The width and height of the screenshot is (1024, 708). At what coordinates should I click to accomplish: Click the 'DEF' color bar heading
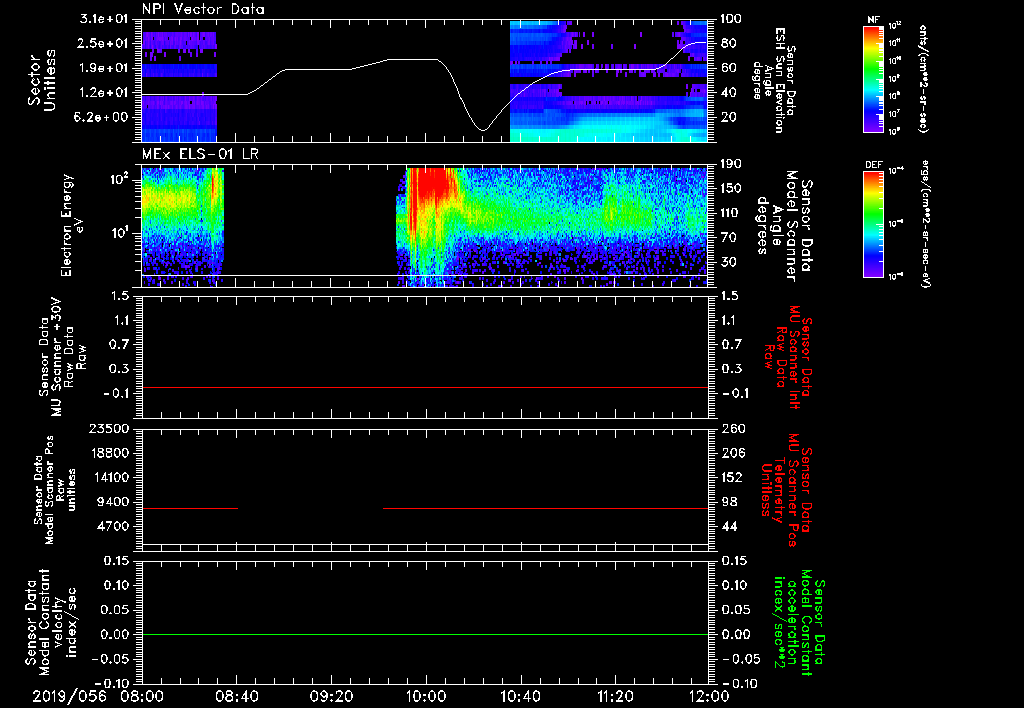[874, 165]
